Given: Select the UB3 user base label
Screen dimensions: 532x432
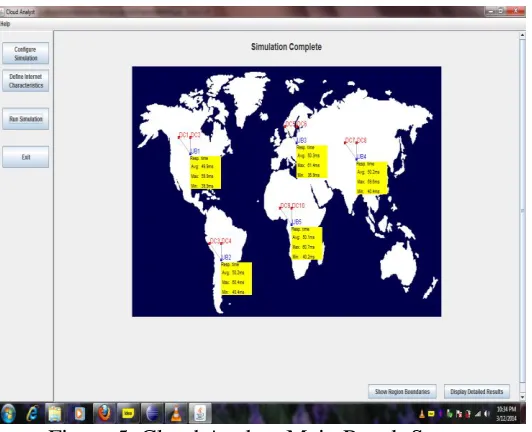Looking at the screenshot, I should (x=302, y=140).
